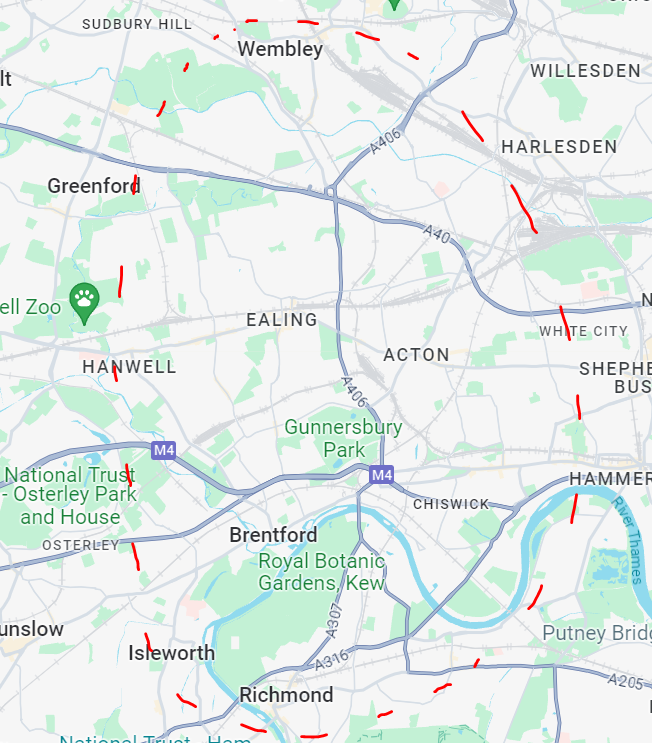Select the Greenford place label
Image resolution: width=652 pixels, height=743 pixels.
[x=94, y=186]
